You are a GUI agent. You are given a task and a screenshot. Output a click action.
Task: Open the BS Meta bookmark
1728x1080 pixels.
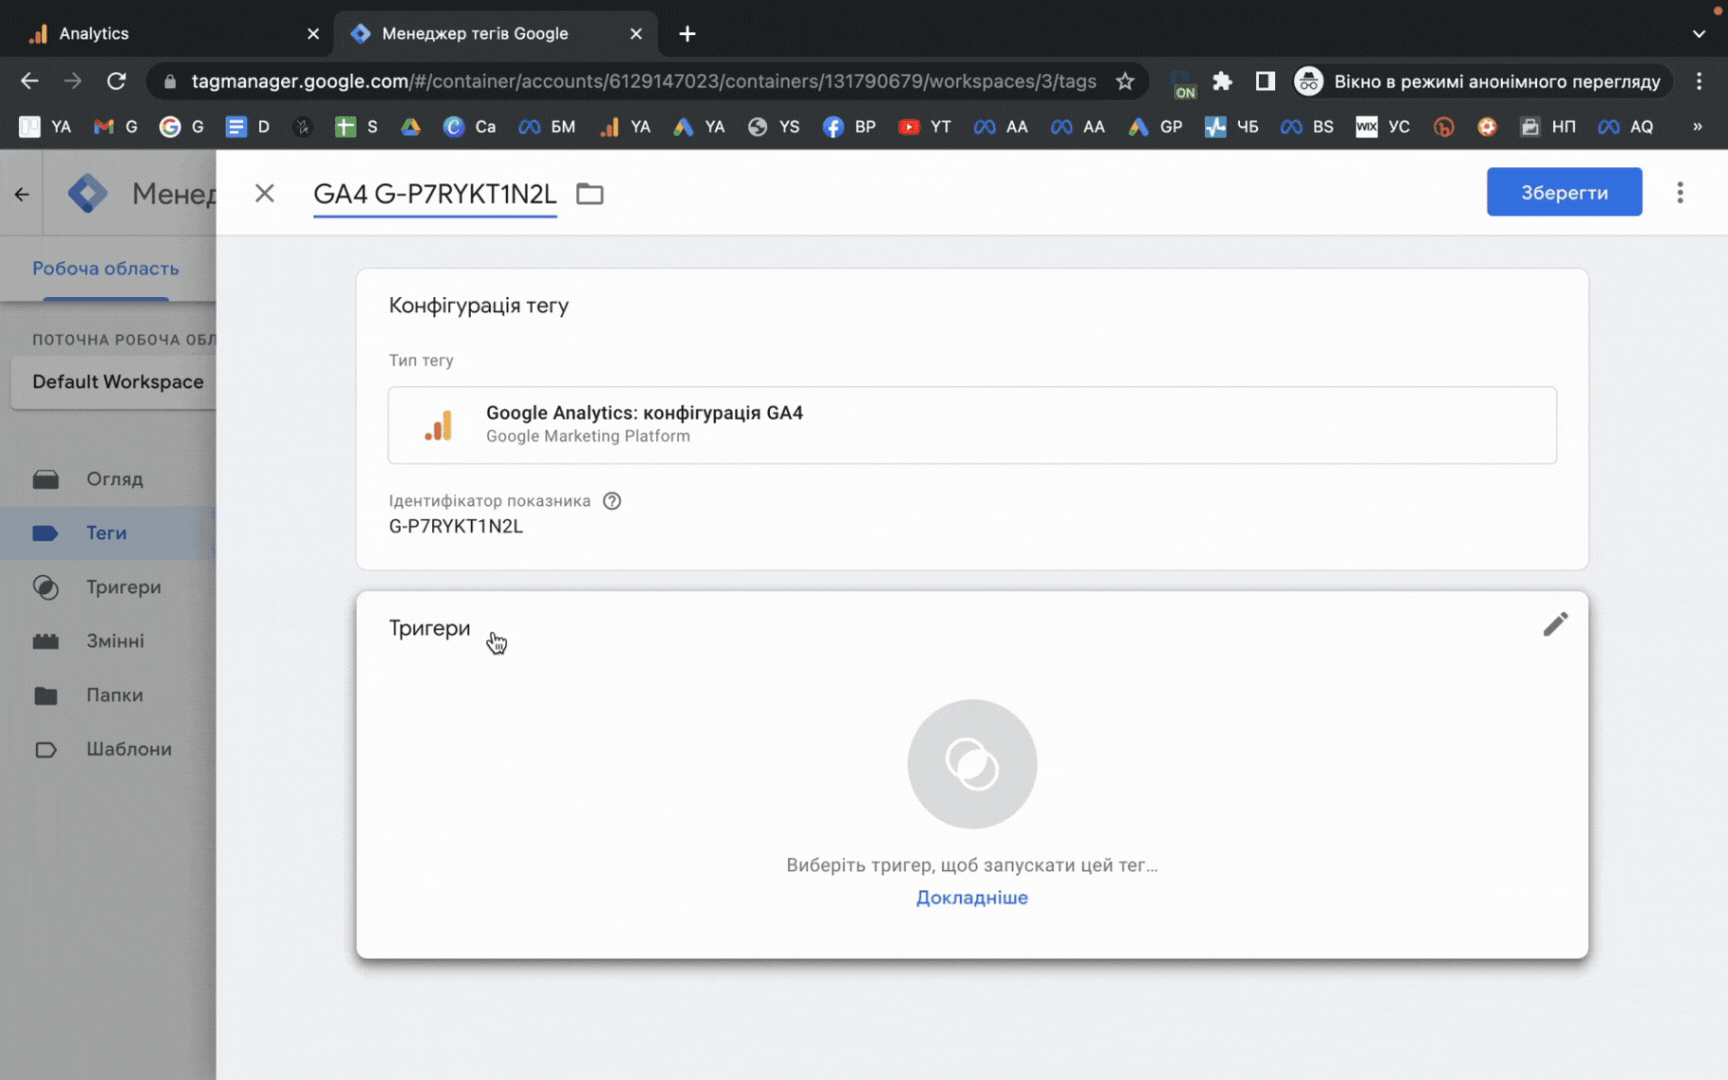(1308, 127)
